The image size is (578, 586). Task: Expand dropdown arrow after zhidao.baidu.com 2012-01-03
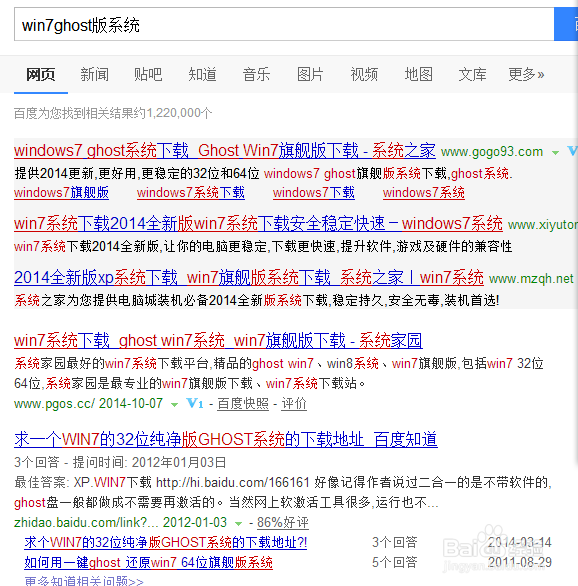coord(238,524)
